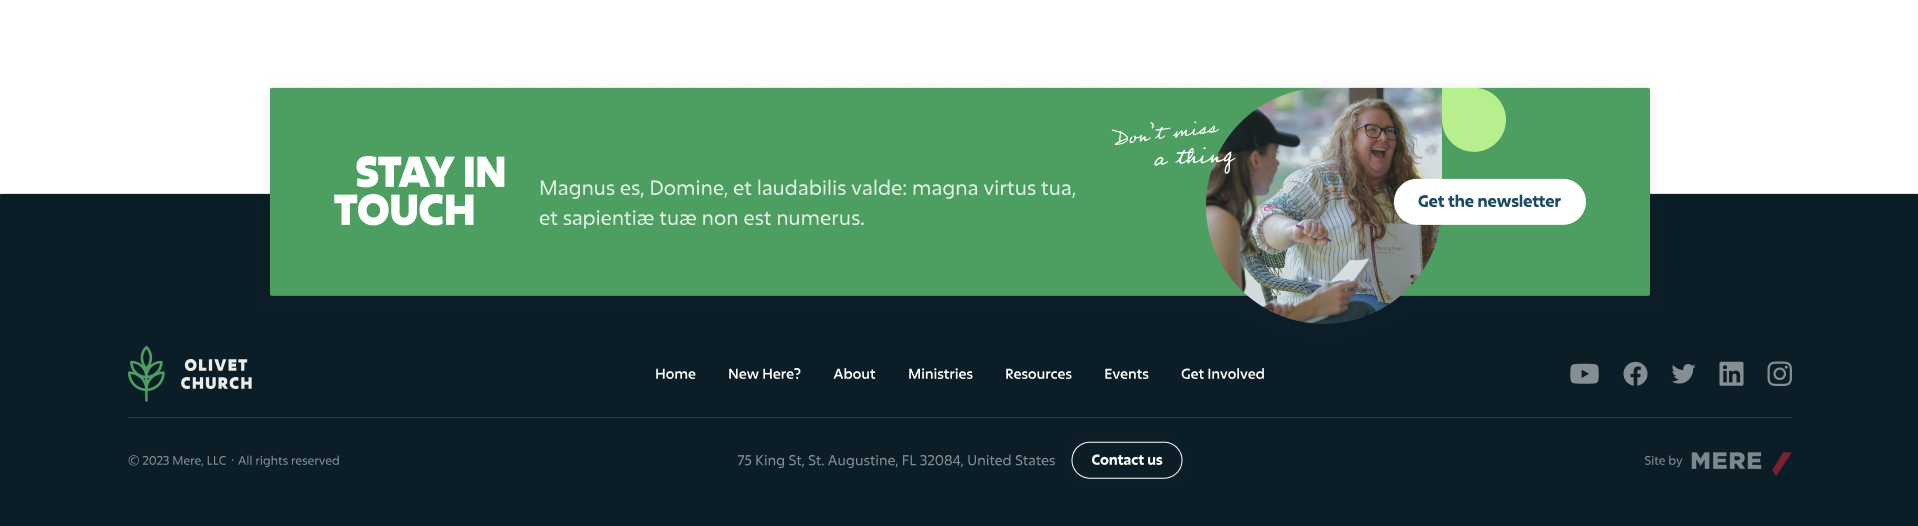Screen dimensions: 1918x526
Task: Open the Resources footer link
Action: pos(1038,374)
